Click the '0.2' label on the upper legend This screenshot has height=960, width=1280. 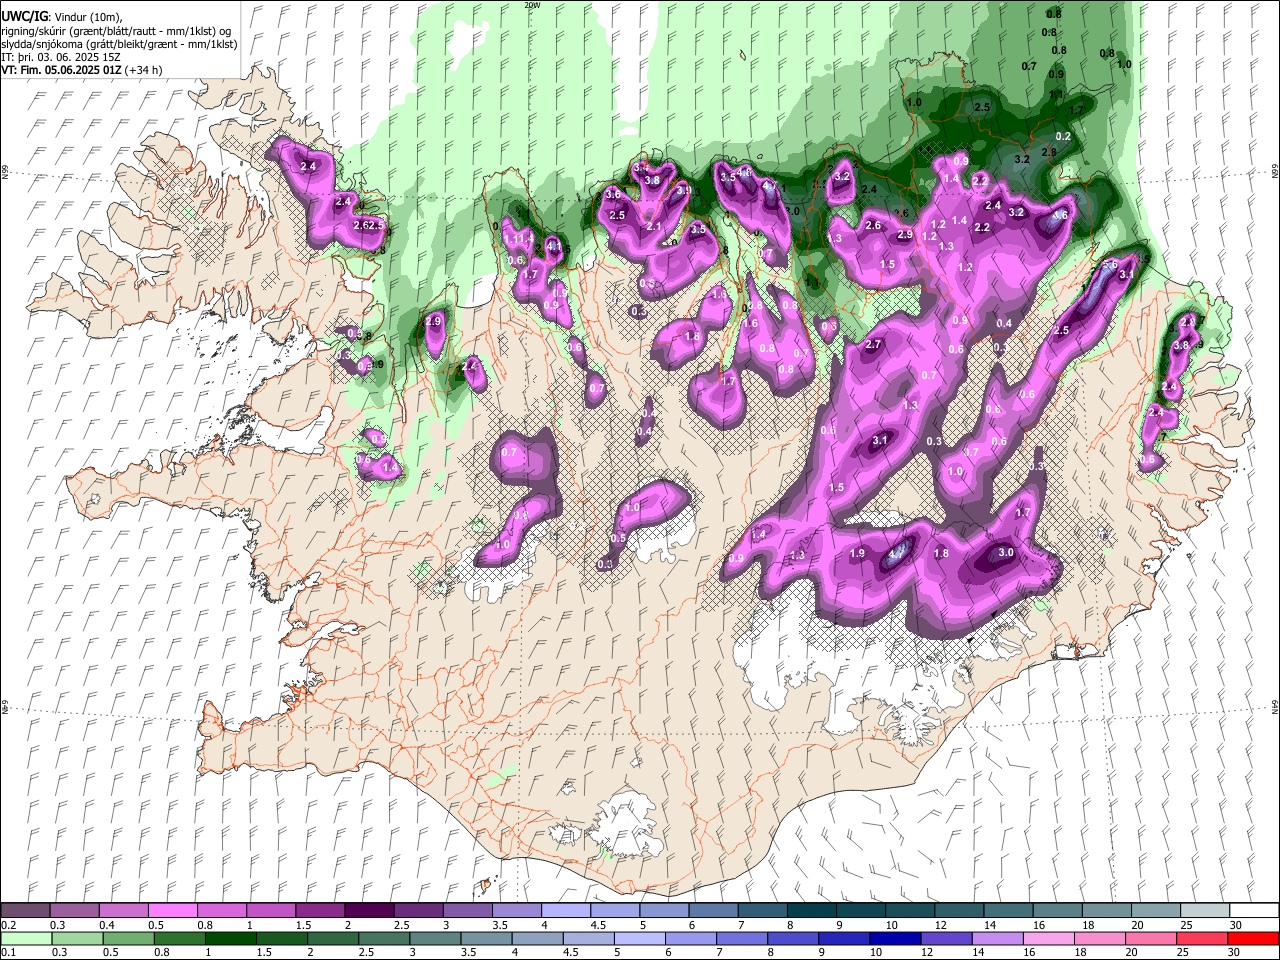click(x=8, y=925)
